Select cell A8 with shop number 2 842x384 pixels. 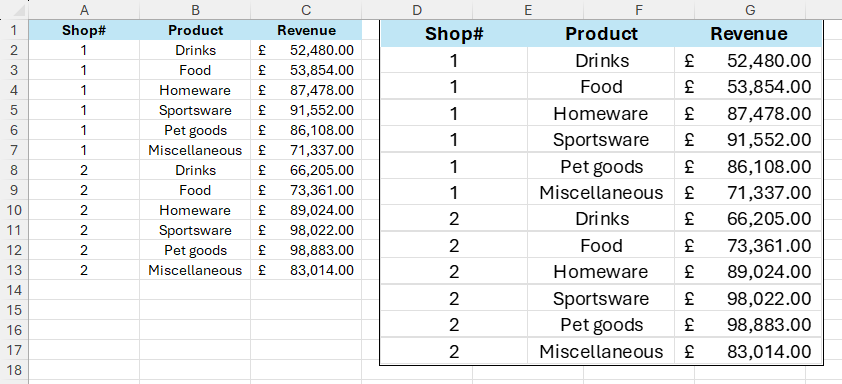[x=84, y=170]
